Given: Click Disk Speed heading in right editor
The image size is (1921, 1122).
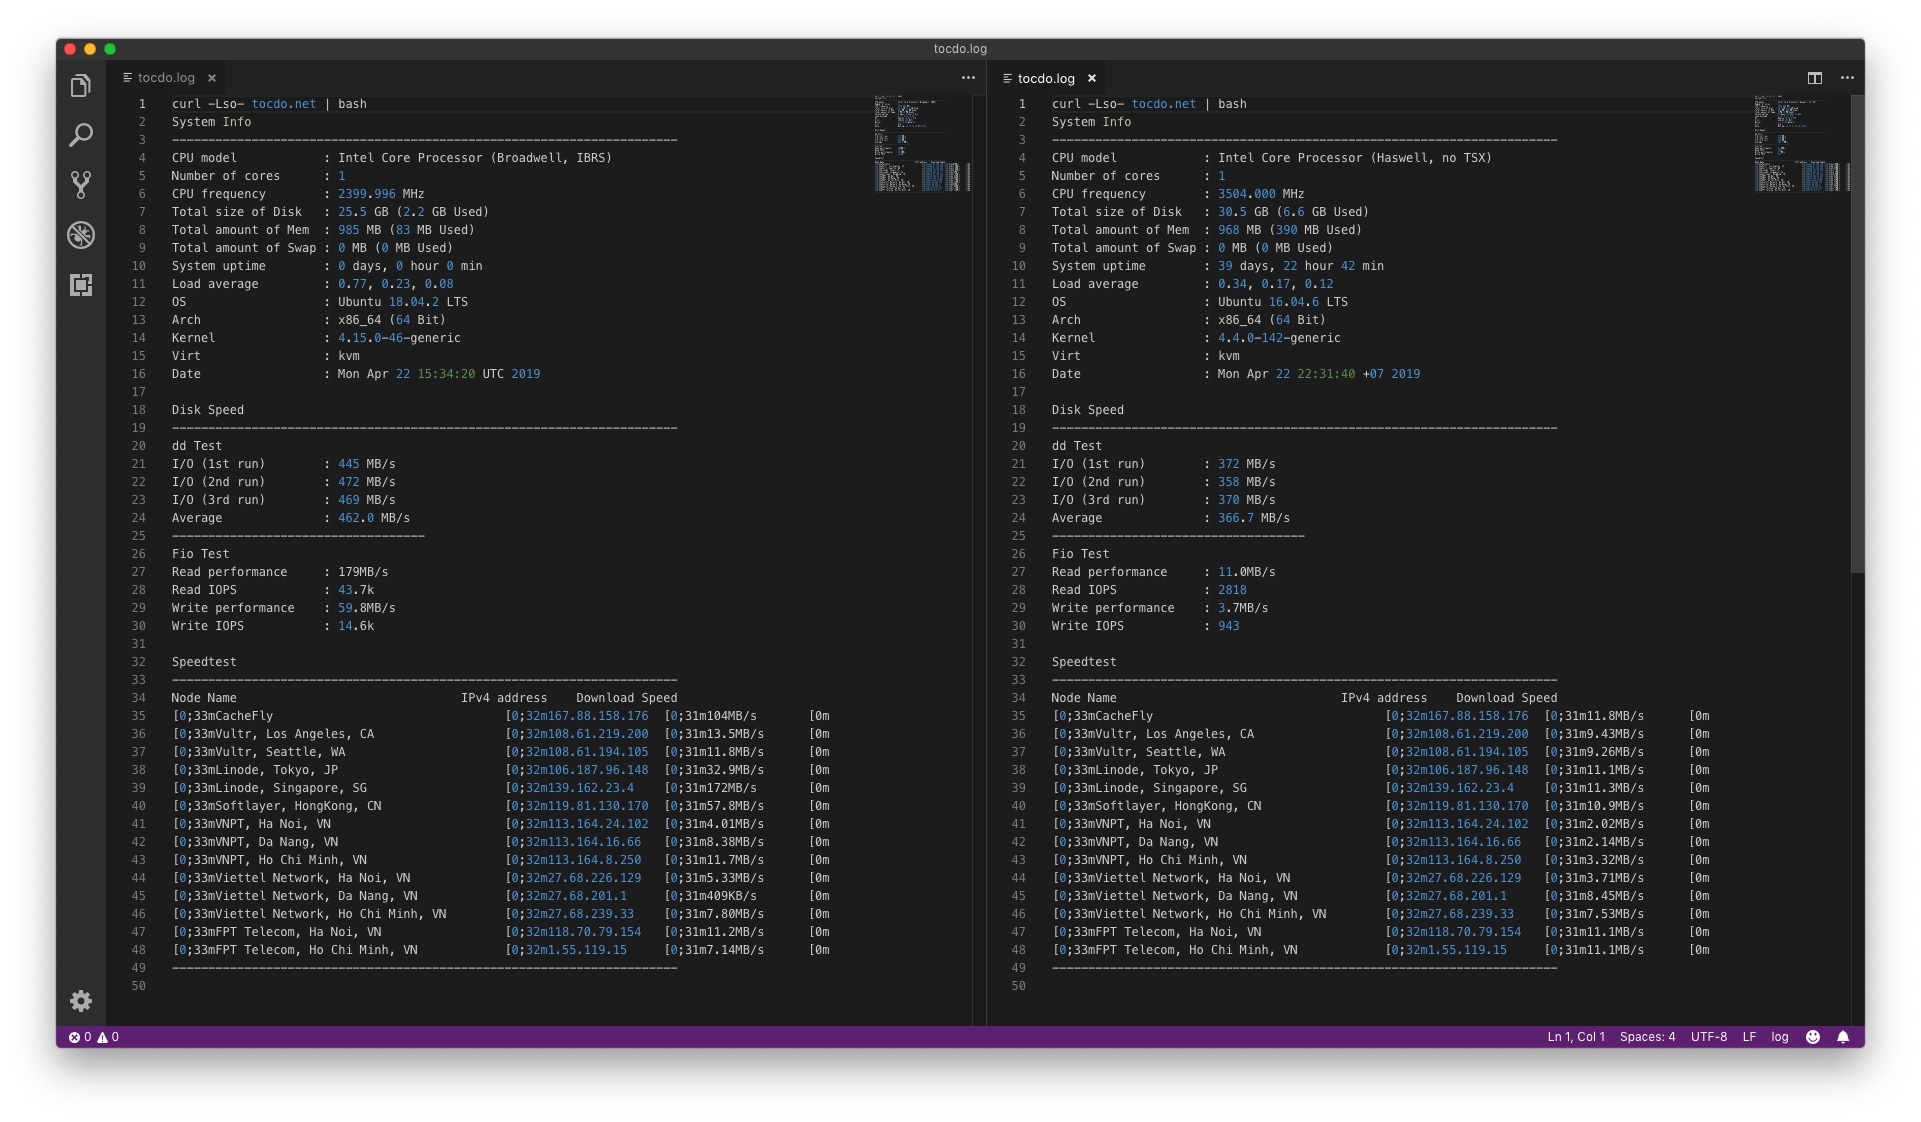Looking at the screenshot, I should 1088,410.
